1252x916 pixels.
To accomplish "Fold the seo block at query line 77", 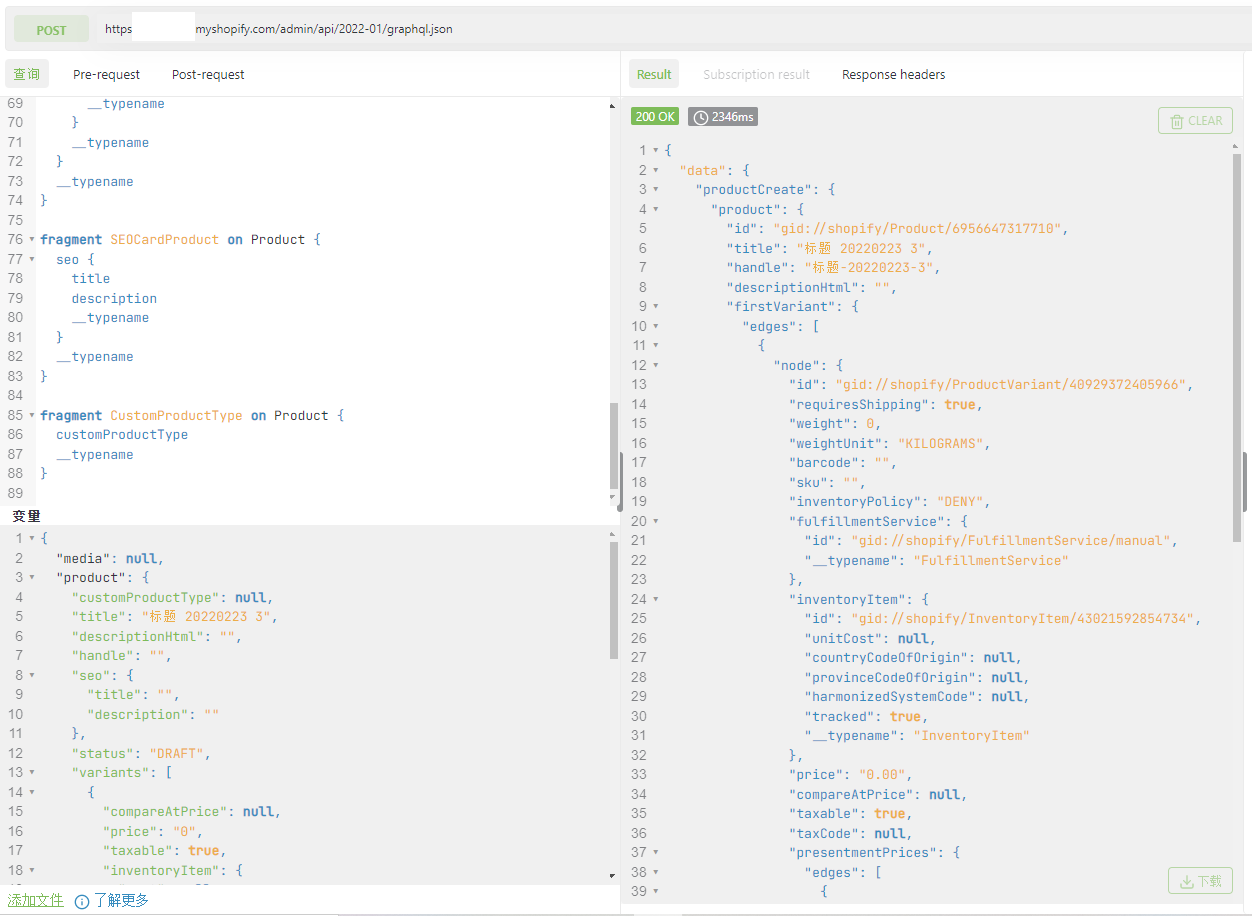I will coord(31,260).
